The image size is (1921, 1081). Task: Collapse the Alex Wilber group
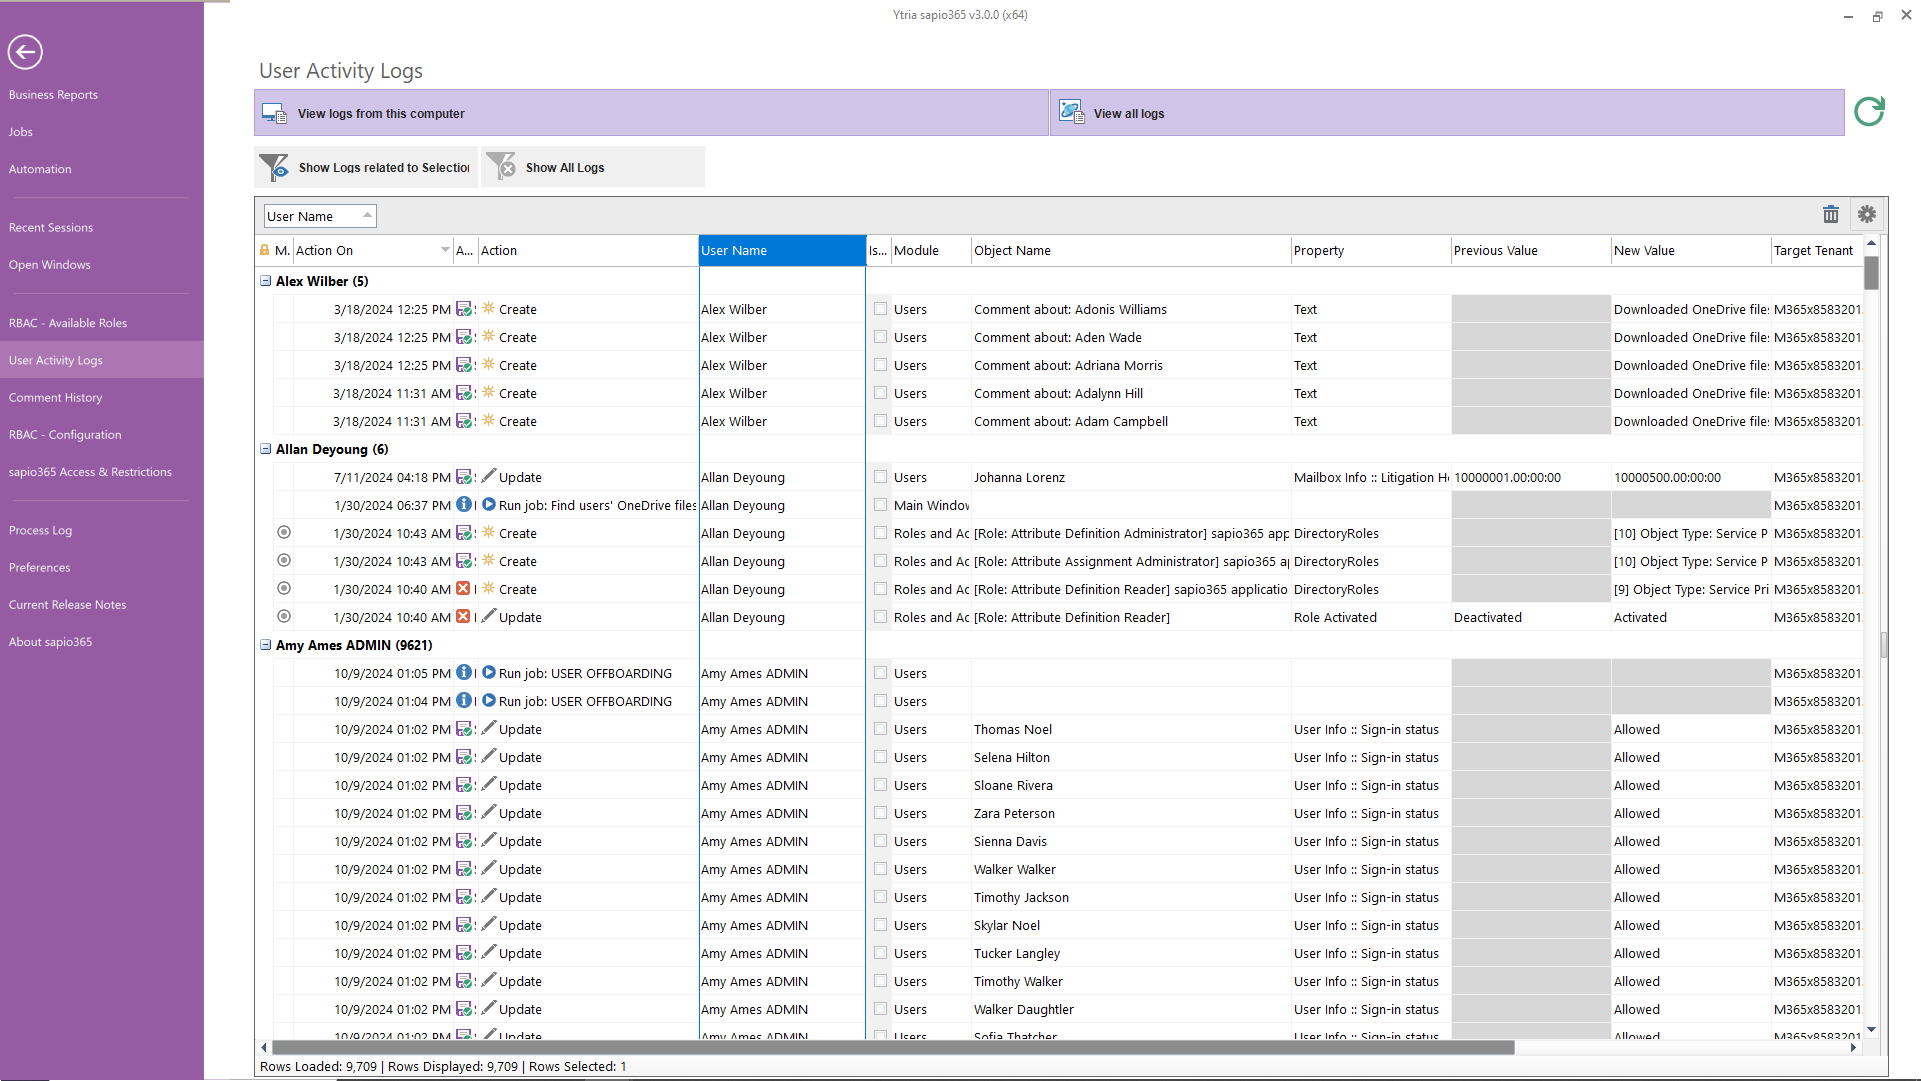point(266,281)
